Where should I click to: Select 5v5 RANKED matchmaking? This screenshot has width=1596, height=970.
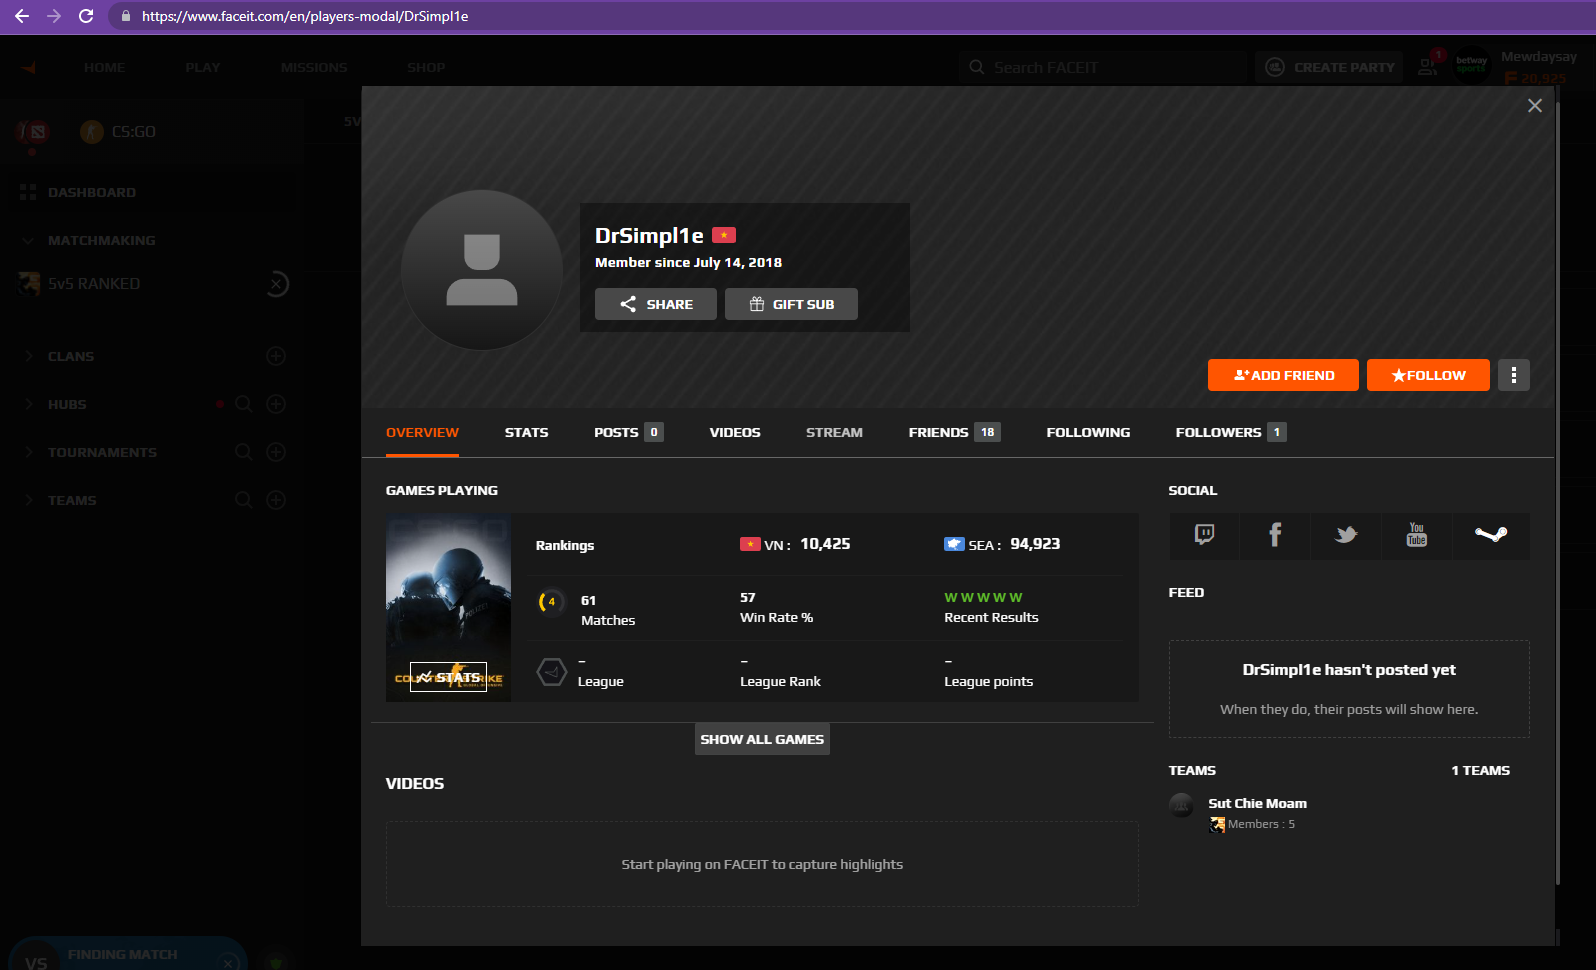point(94,284)
